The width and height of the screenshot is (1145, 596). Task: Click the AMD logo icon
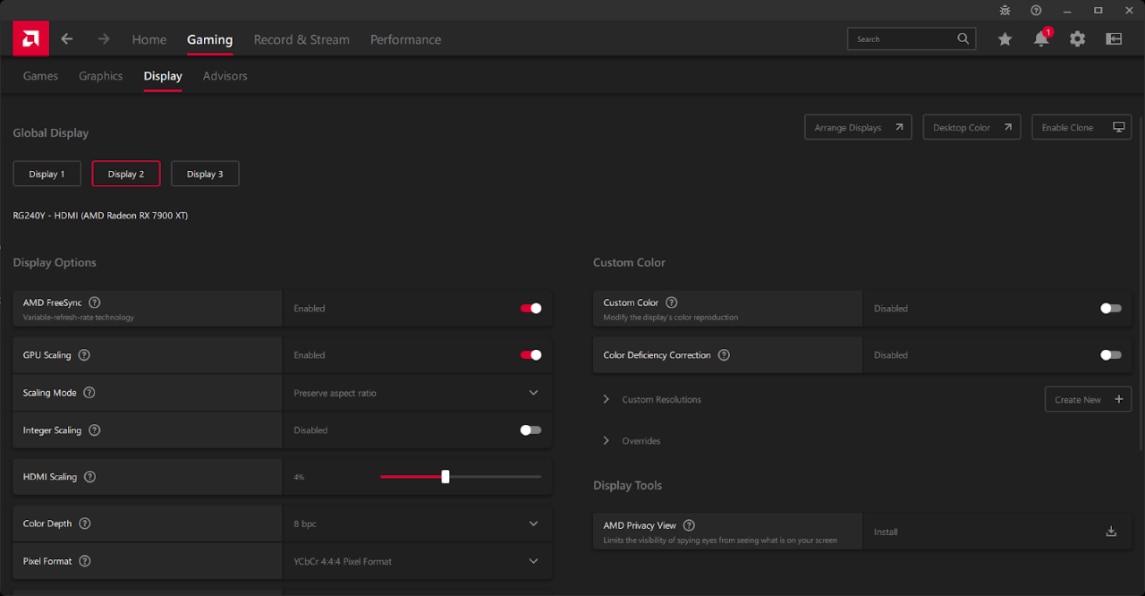pyautogui.click(x=30, y=39)
